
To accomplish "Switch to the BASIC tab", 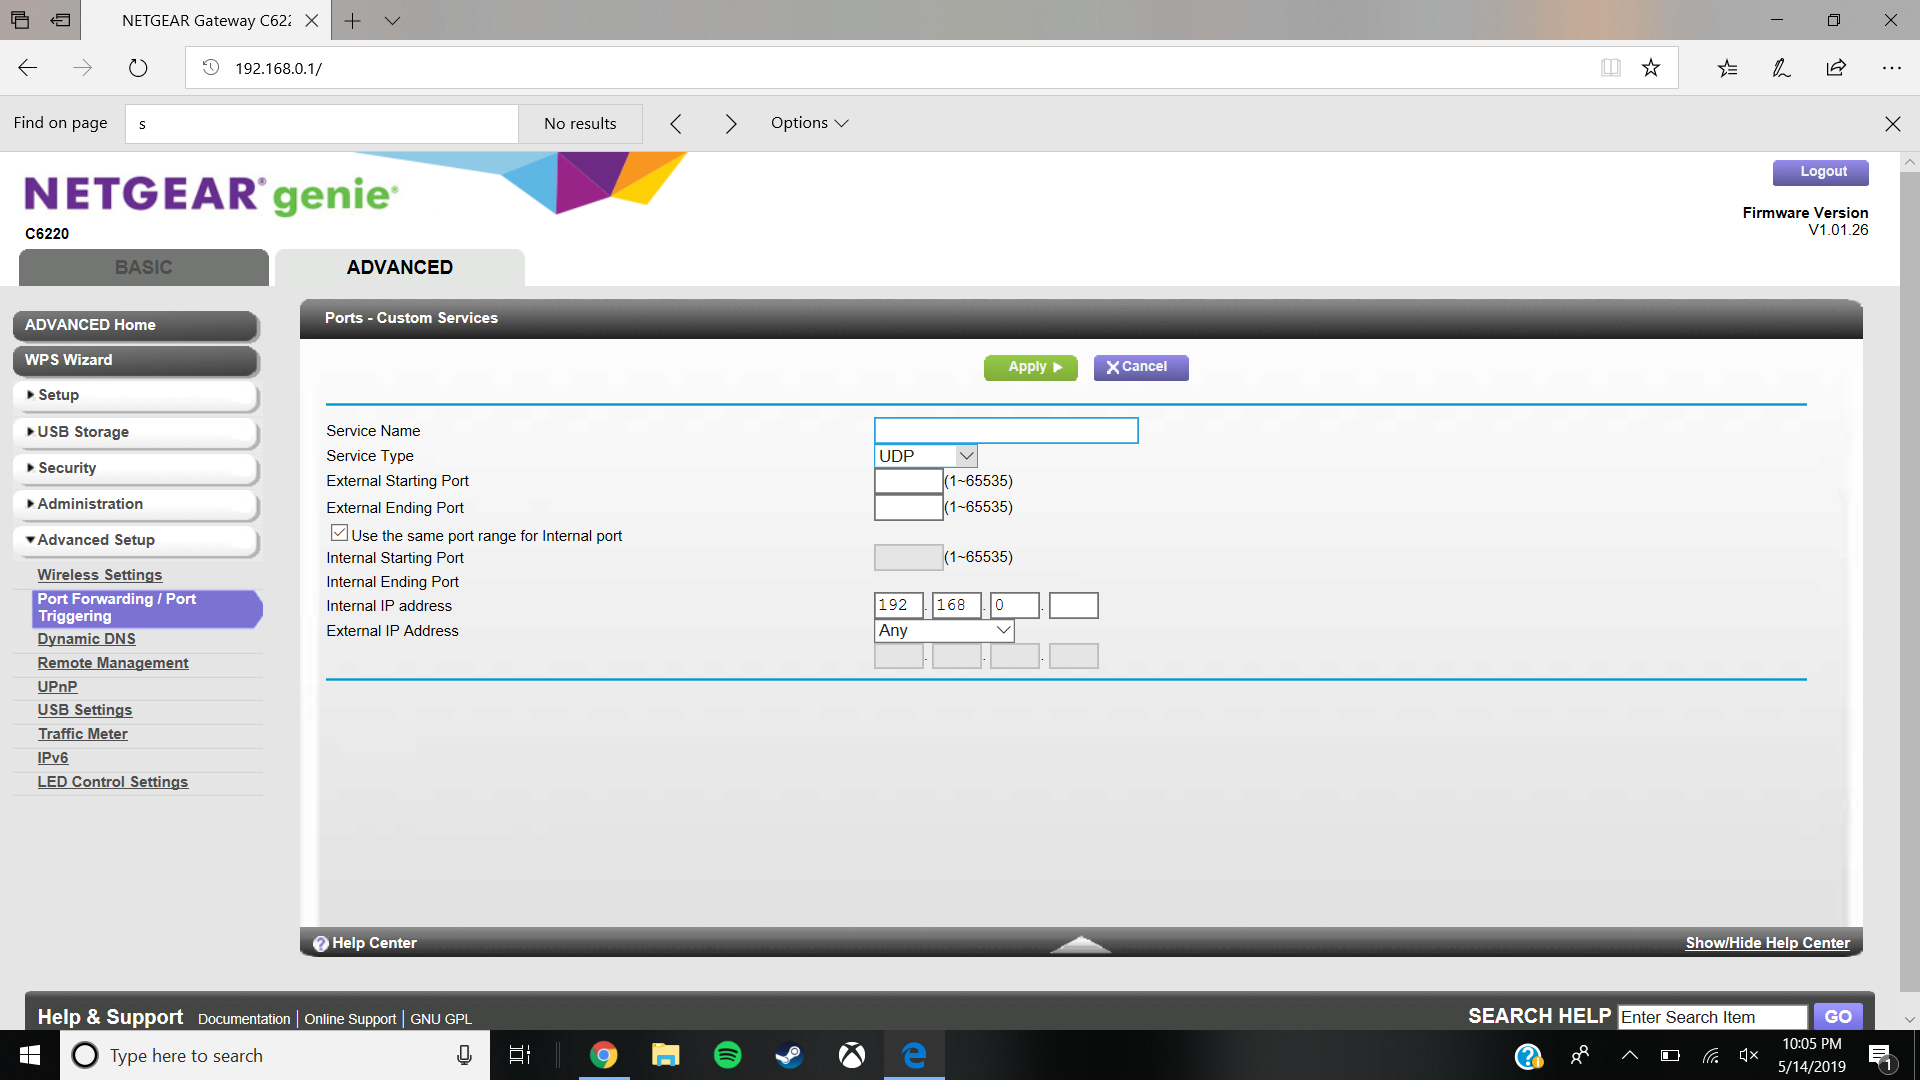I will pyautogui.click(x=143, y=268).
